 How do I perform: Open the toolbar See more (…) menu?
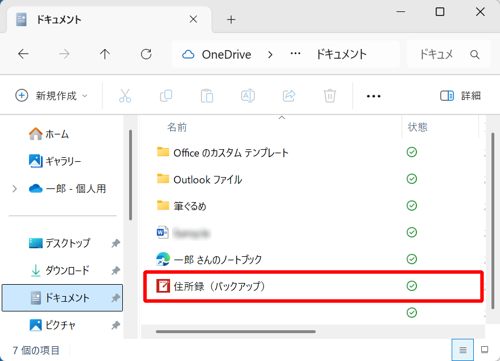[x=373, y=96]
